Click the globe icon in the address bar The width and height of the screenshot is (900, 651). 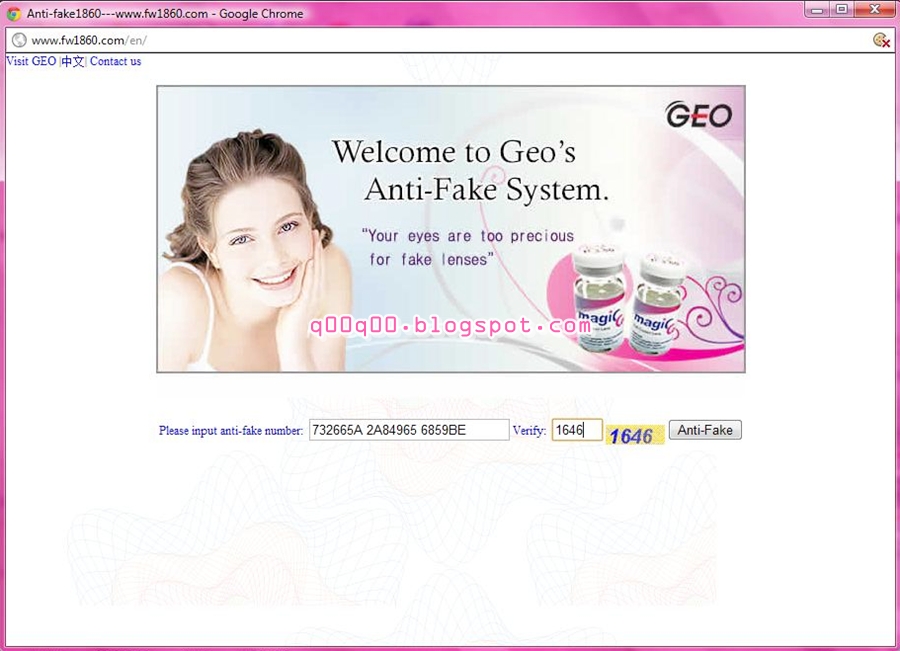point(18,41)
